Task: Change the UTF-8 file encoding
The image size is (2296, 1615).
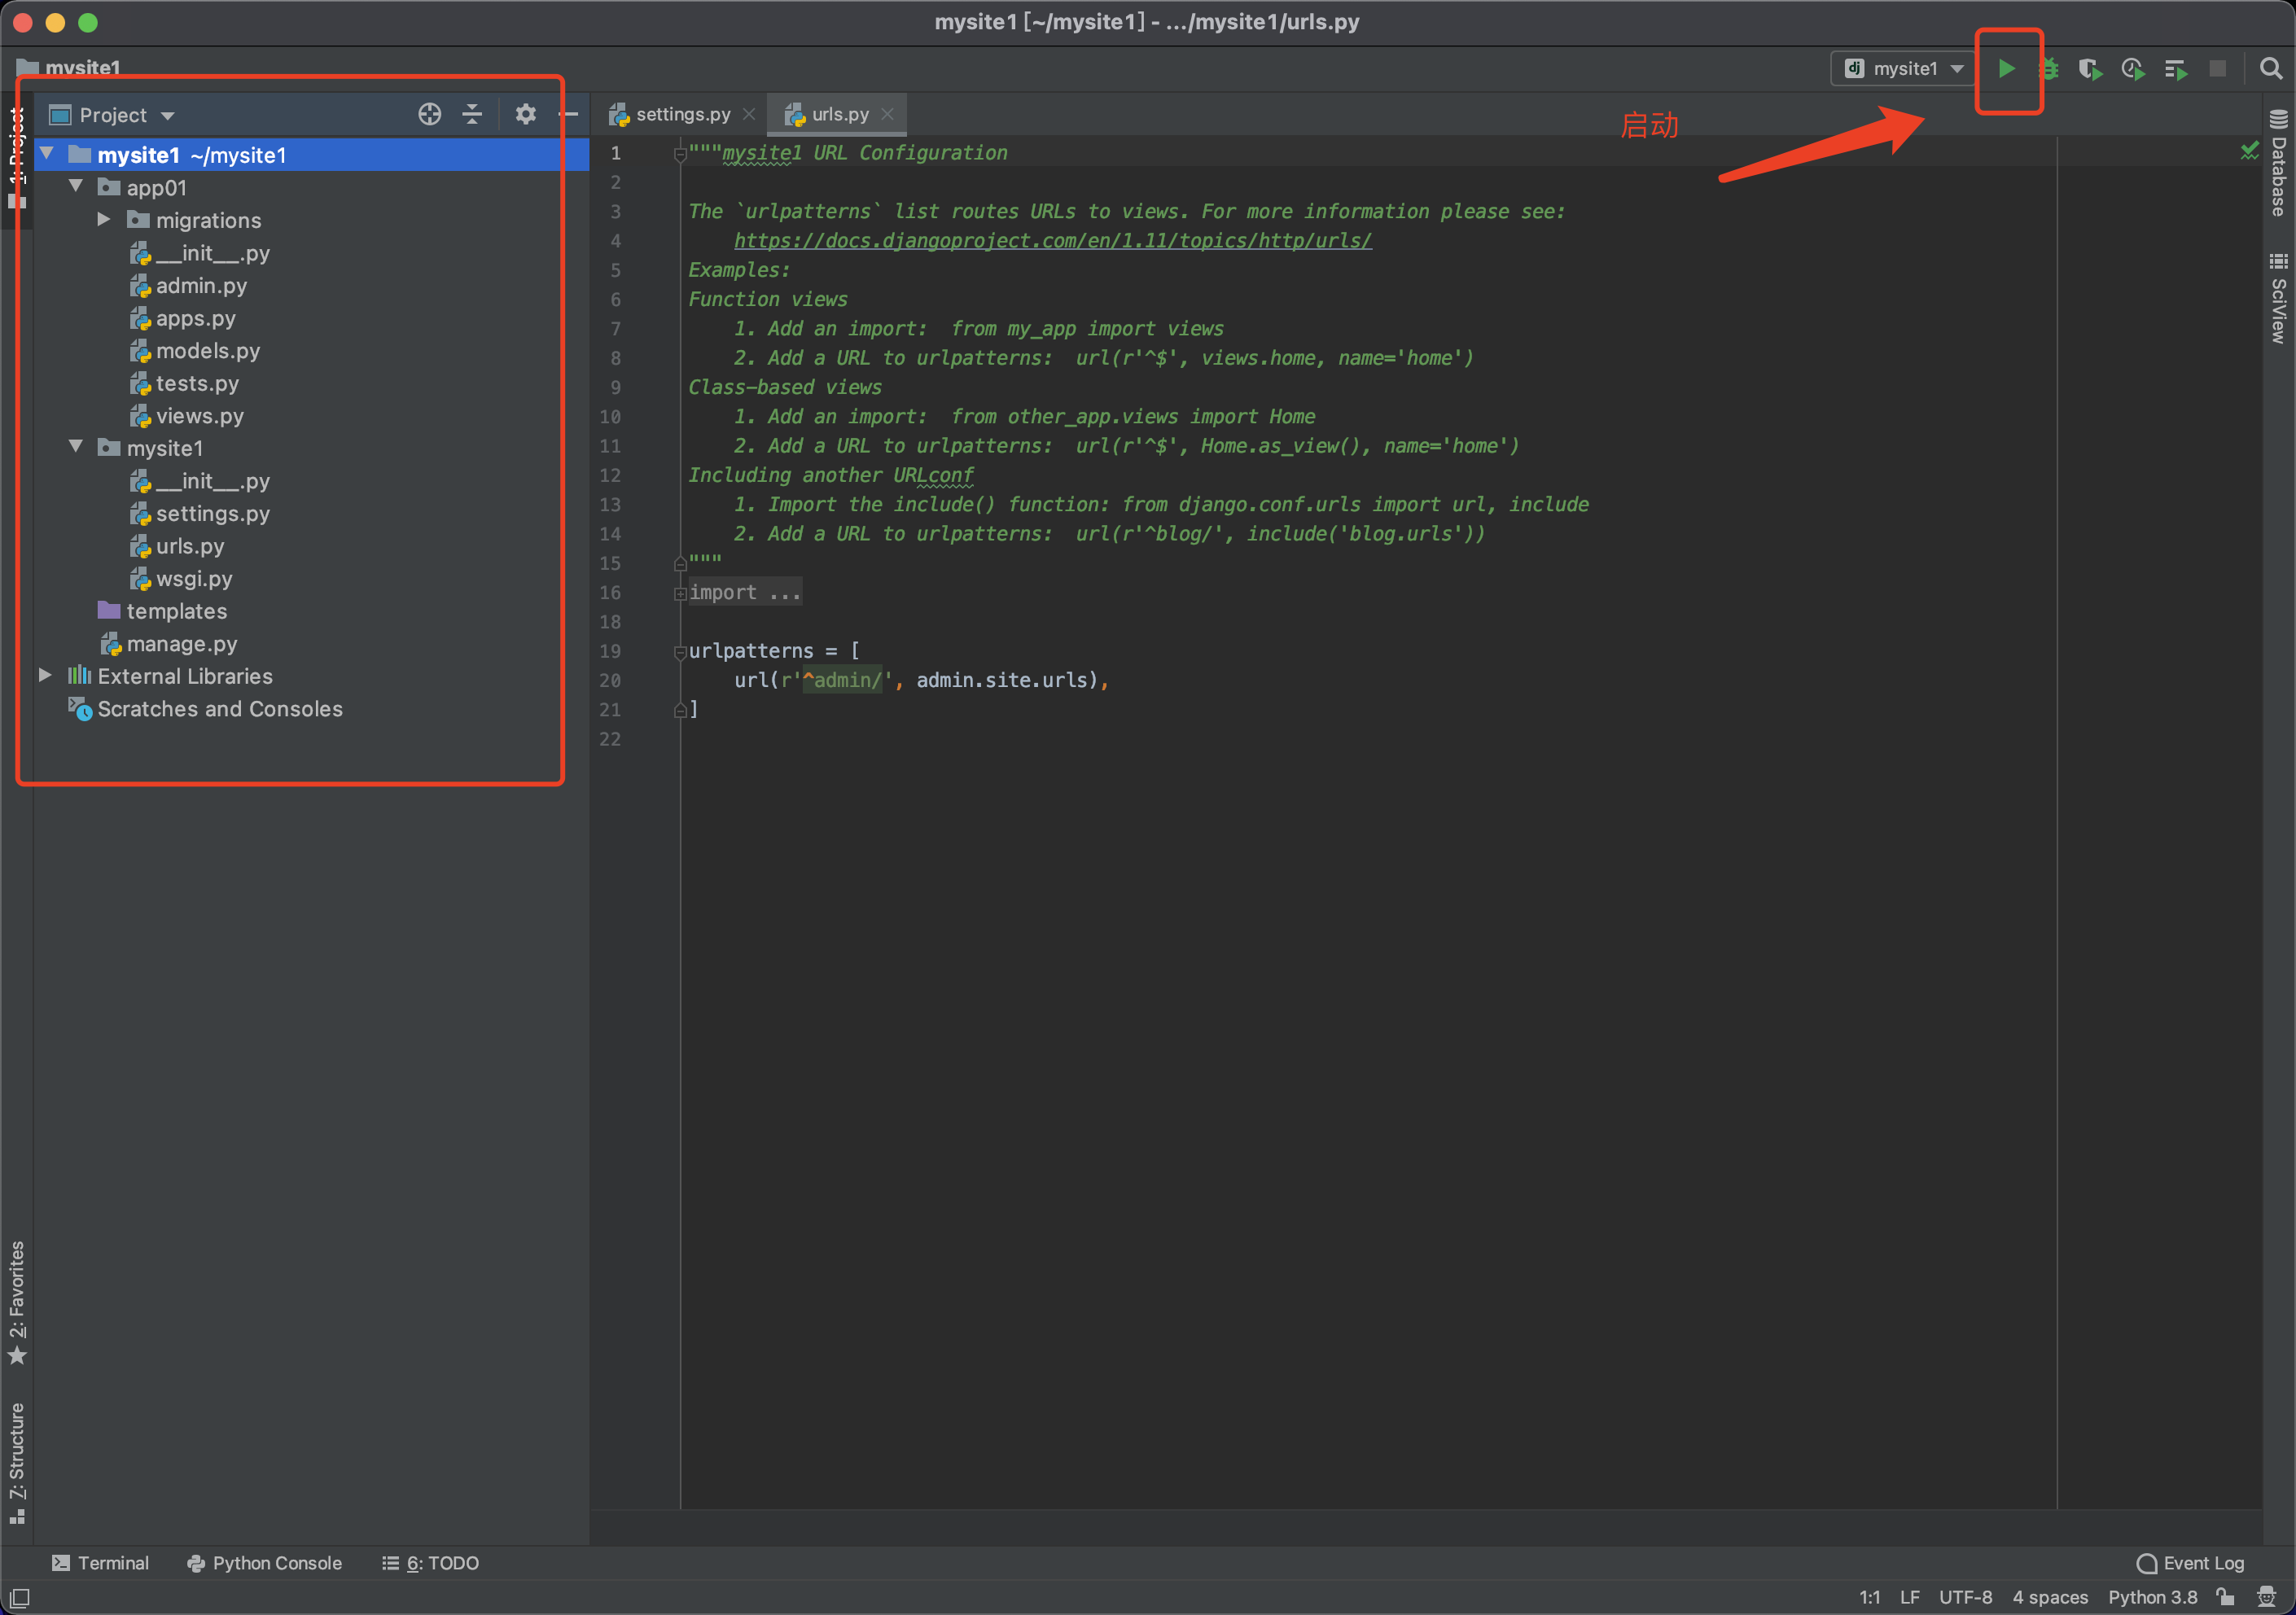Action: [x=1965, y=1597]
